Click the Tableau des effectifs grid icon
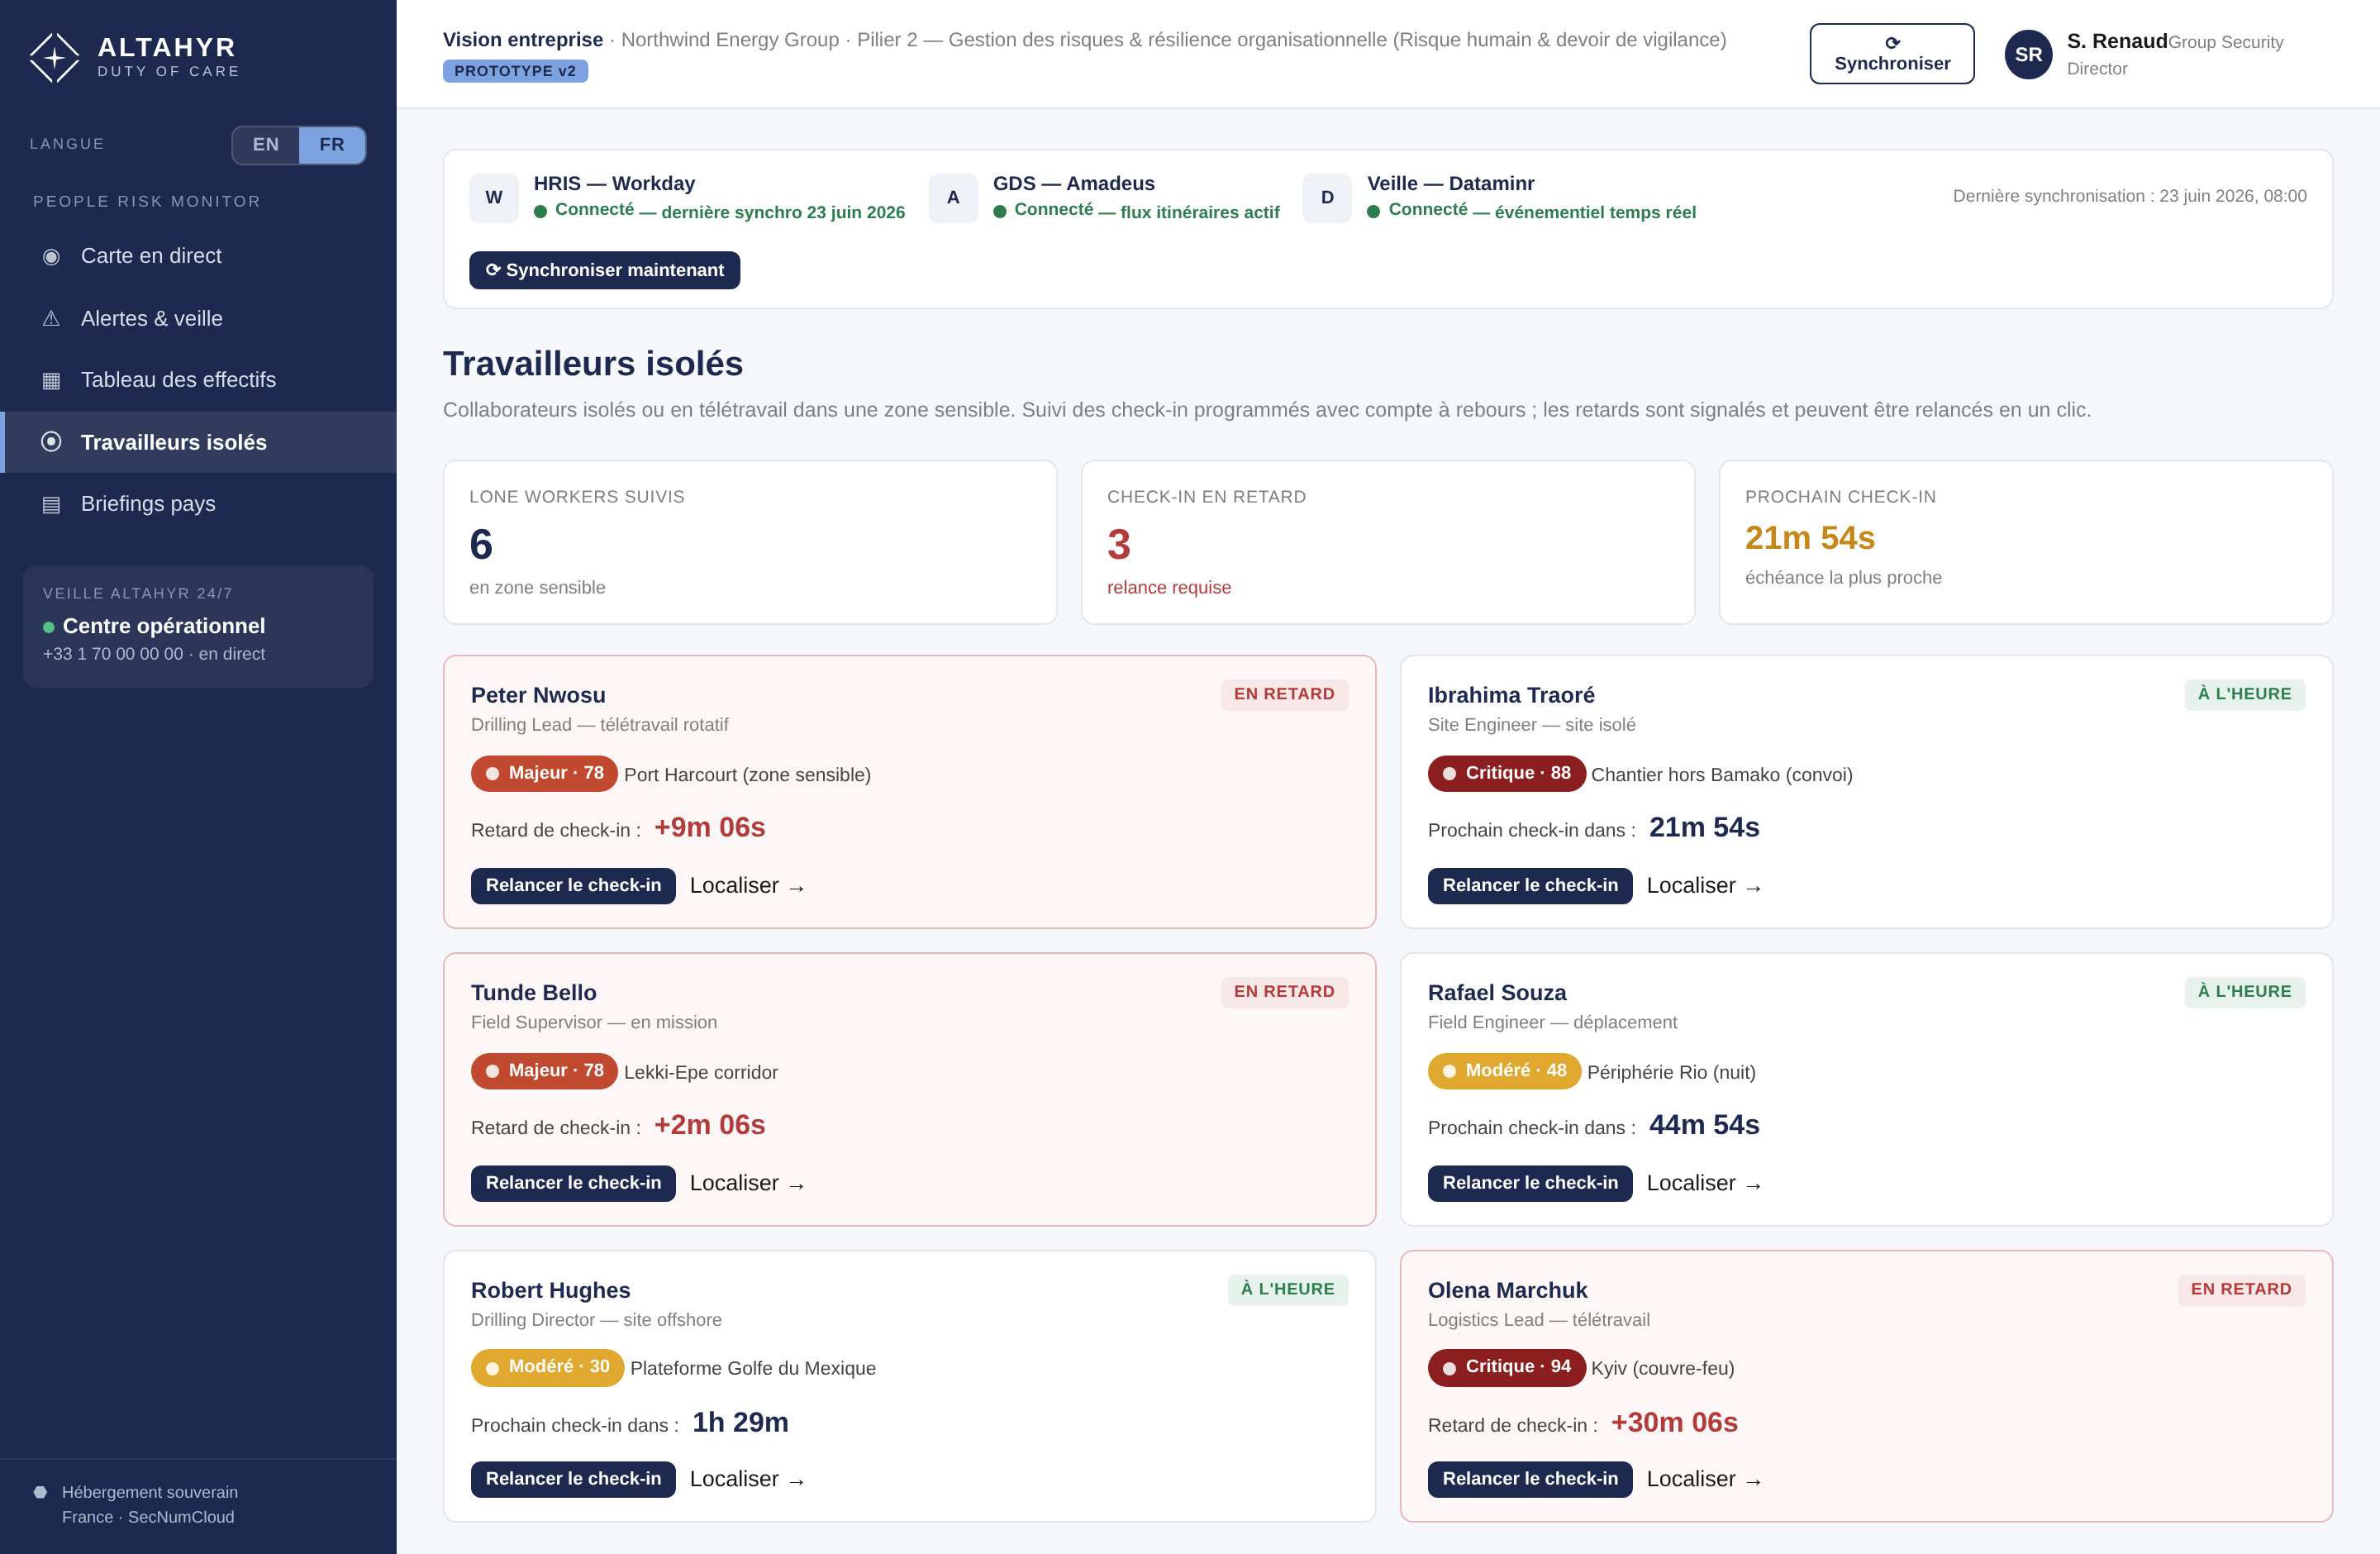The width and height of the screenshot is (2380, 1554). click(x=51, y=380)
